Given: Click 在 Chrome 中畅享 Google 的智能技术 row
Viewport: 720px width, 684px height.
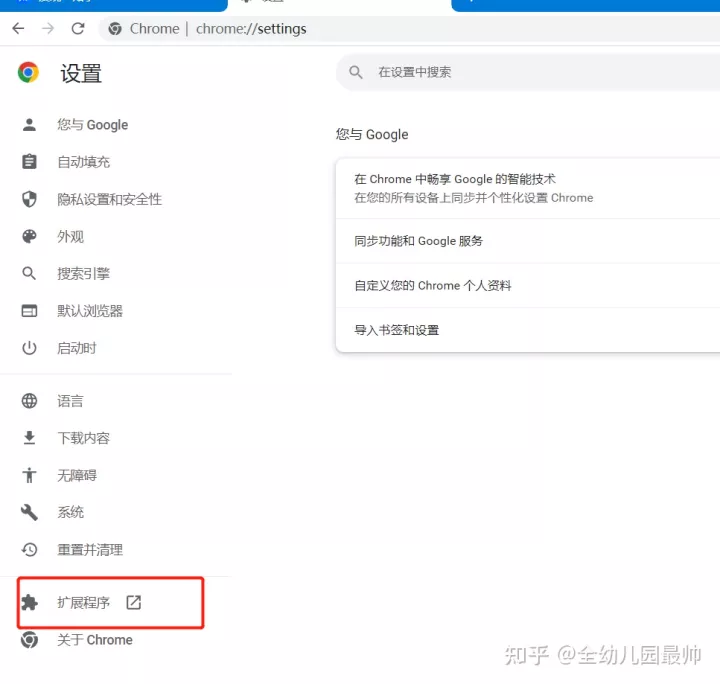Looking at the screenshot, I should tap(528, 188).
